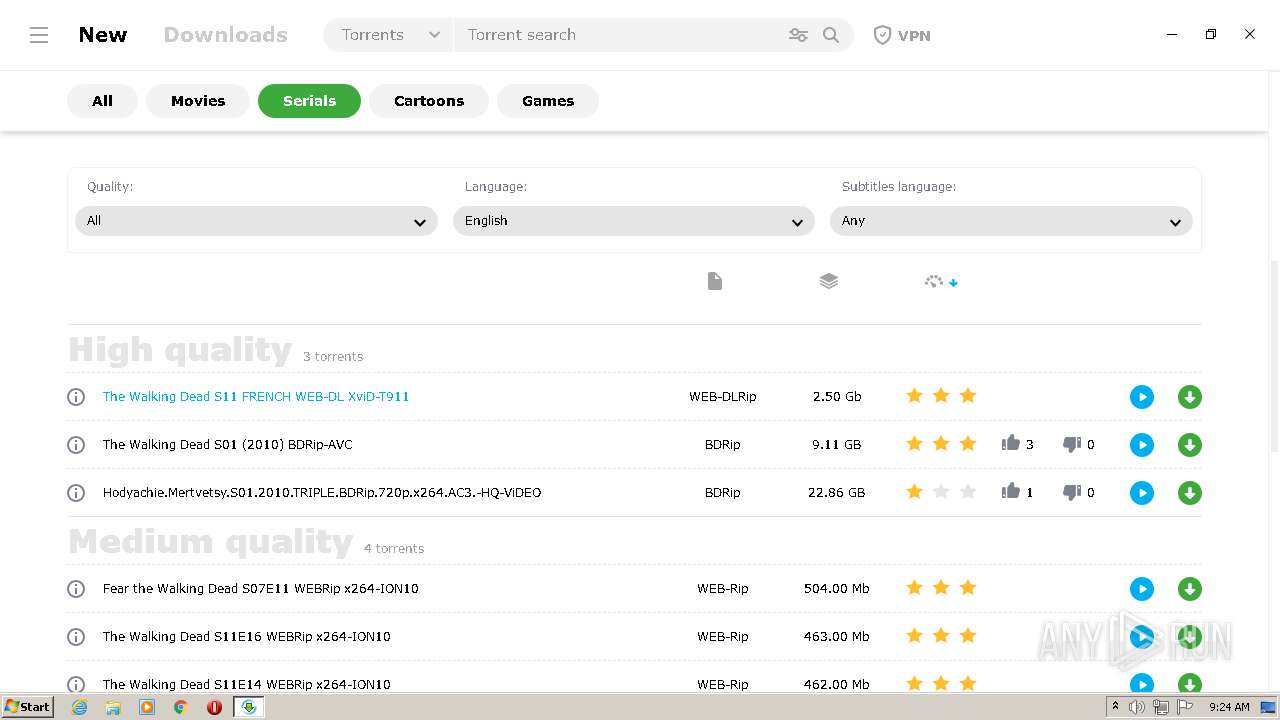This screenshot has width=1280, height=720.
Task: Select the Movies category filter
Action: coord(198,101)
